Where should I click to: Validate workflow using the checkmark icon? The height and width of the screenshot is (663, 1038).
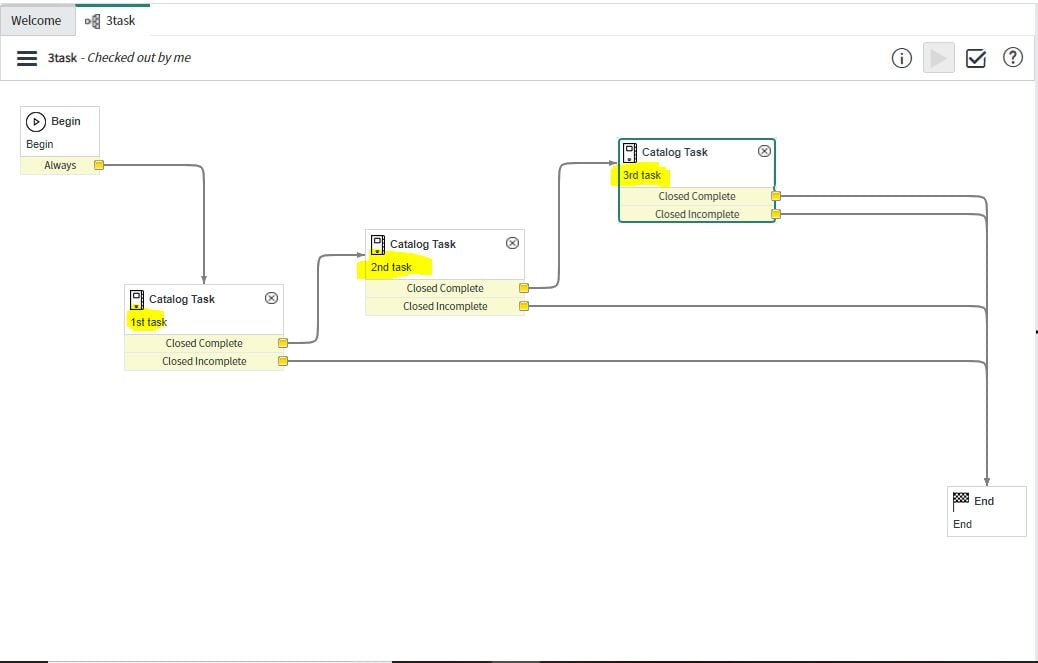click(x=974, y=58)
